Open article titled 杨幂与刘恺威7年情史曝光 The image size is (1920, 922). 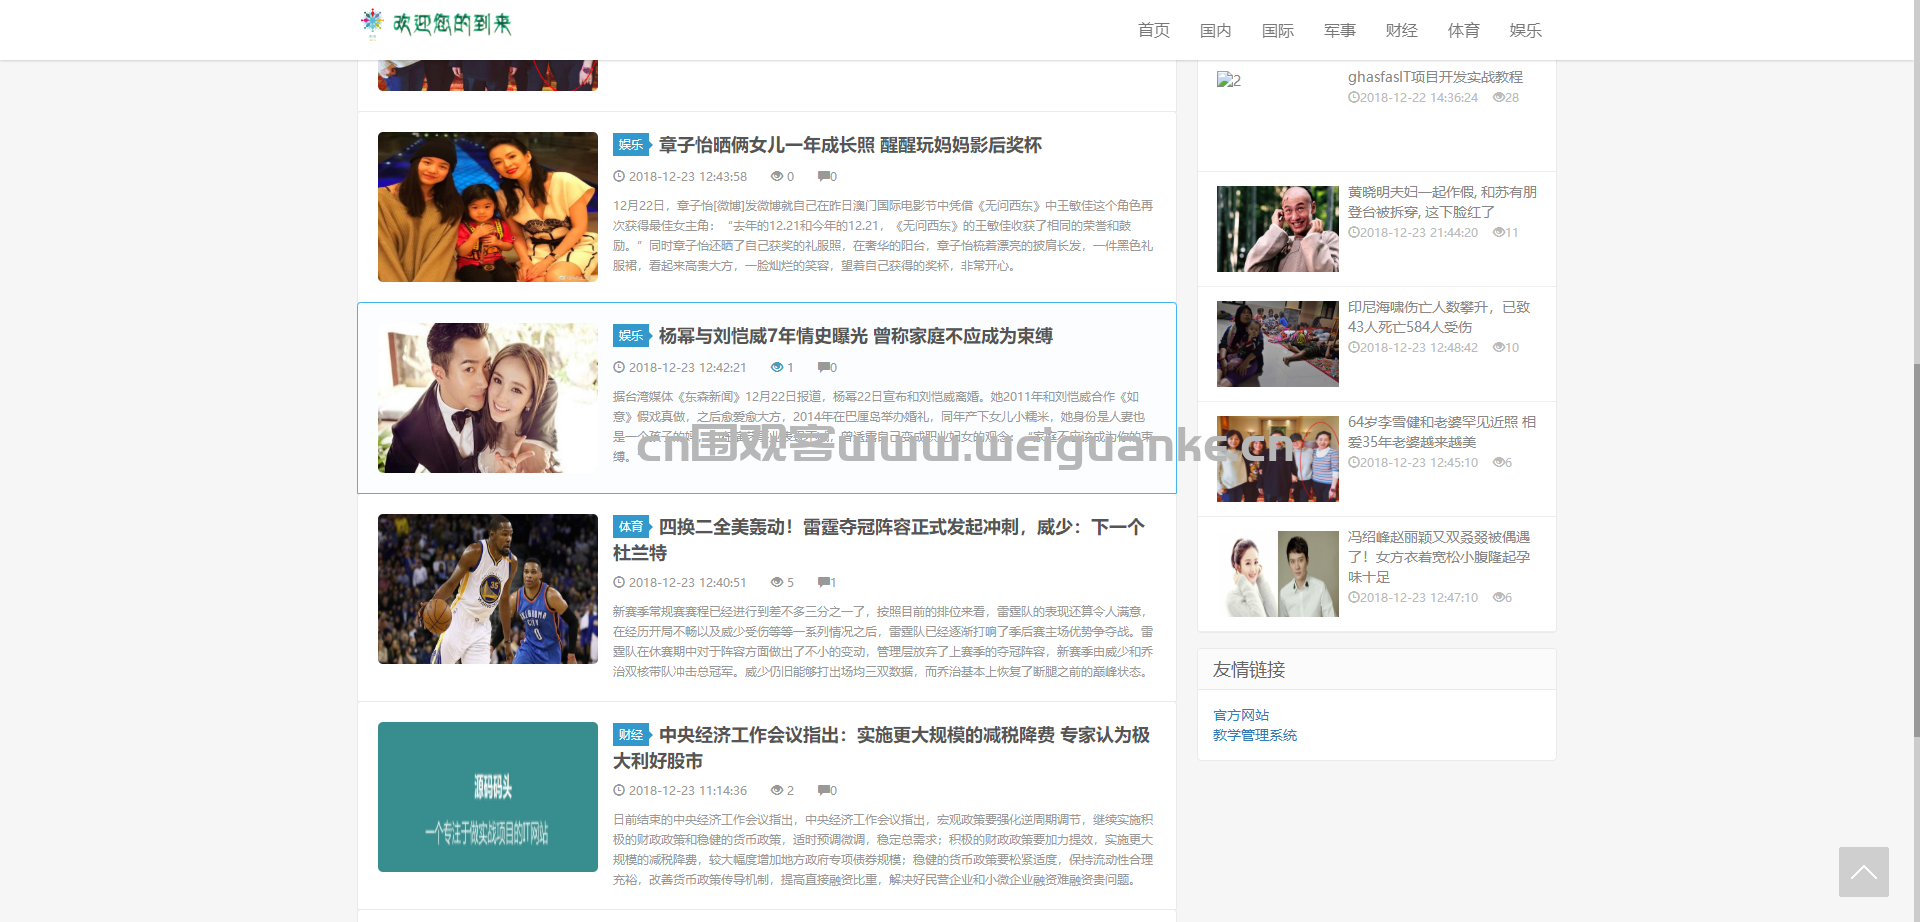pos(855,336)
